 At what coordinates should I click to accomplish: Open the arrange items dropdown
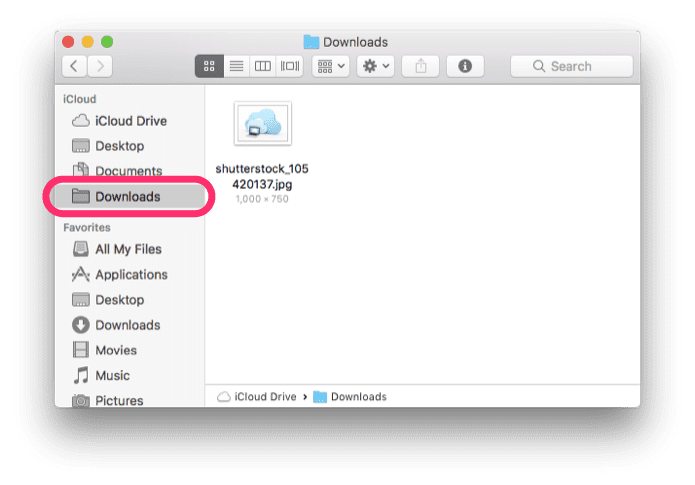(331, 66)
